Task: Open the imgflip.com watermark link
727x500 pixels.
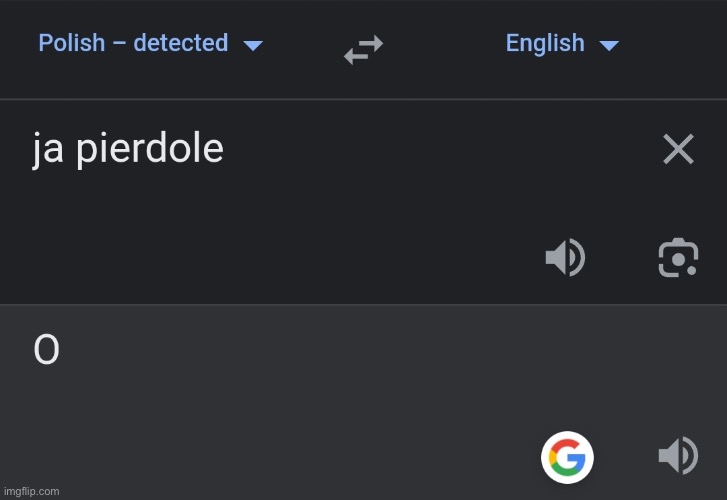Action: point(31,491)
